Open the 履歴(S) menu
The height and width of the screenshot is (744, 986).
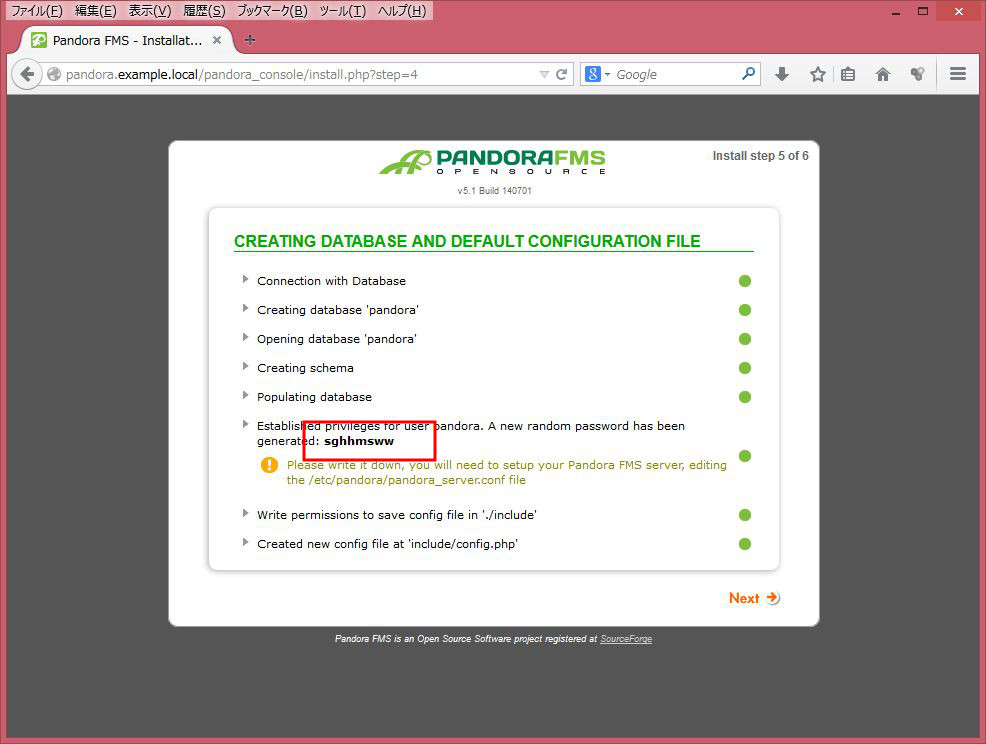tap(204, 11)
